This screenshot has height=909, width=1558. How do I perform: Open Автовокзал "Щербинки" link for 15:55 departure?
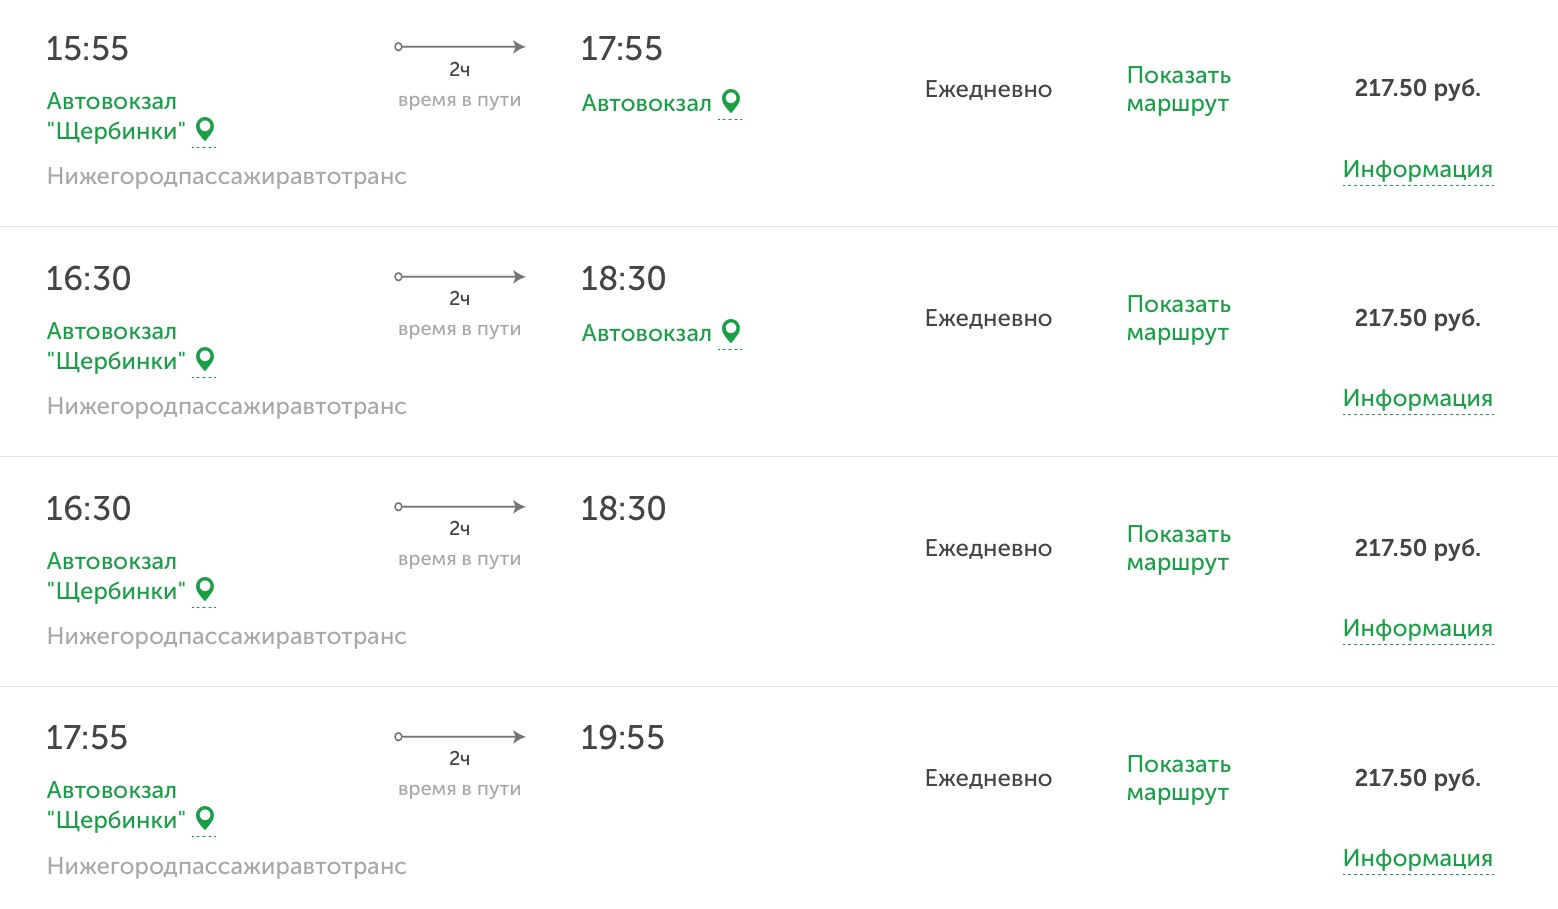click(x=115, y=116)
